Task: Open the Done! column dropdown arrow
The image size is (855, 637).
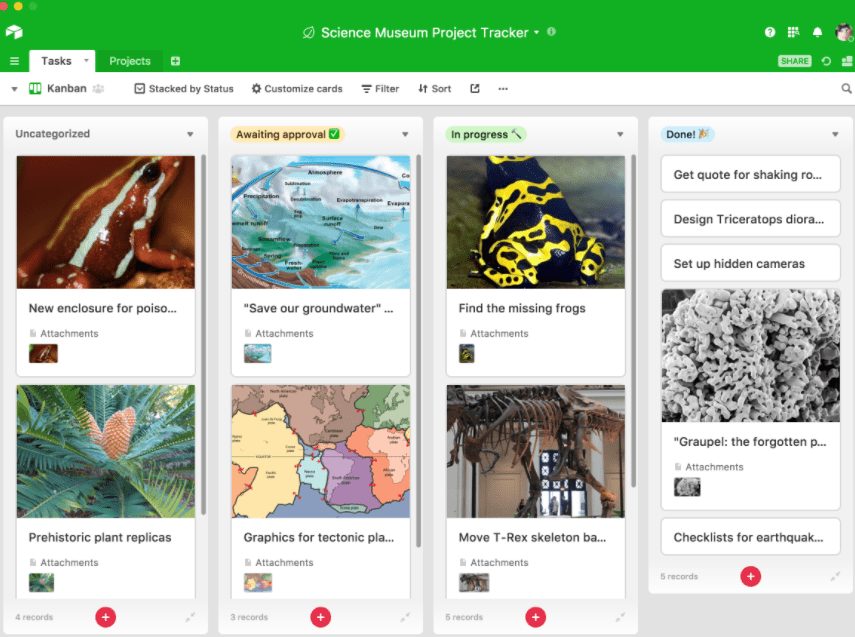Action: pos(835,134)
